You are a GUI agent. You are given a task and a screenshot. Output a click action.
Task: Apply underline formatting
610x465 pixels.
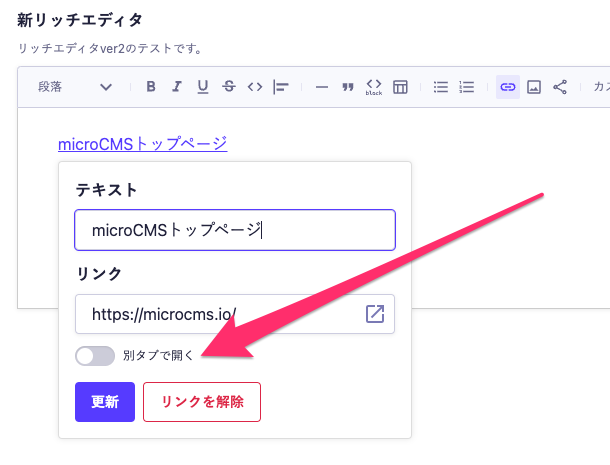[203, 87]
